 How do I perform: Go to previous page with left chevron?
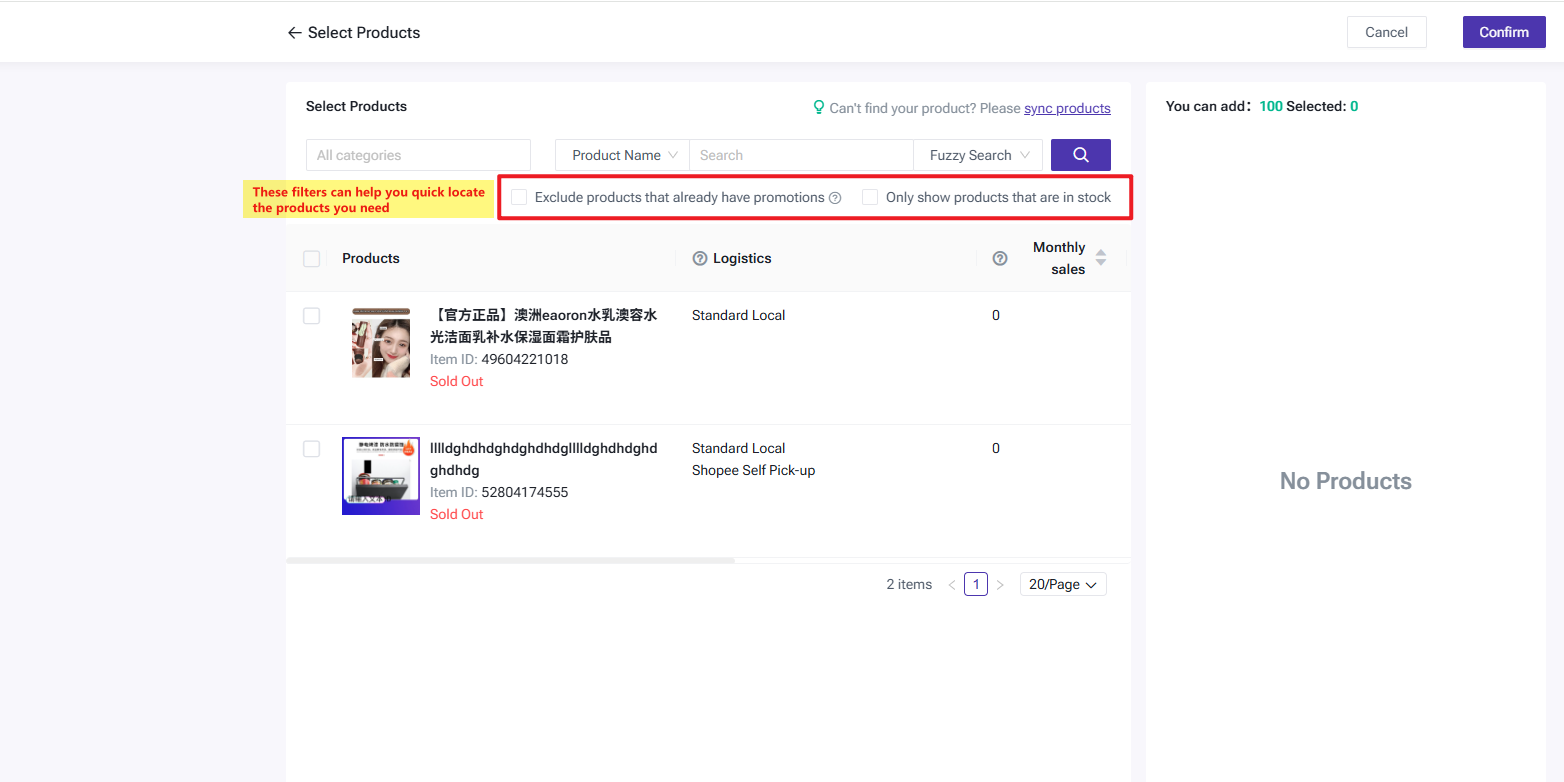tap(952, 585)
